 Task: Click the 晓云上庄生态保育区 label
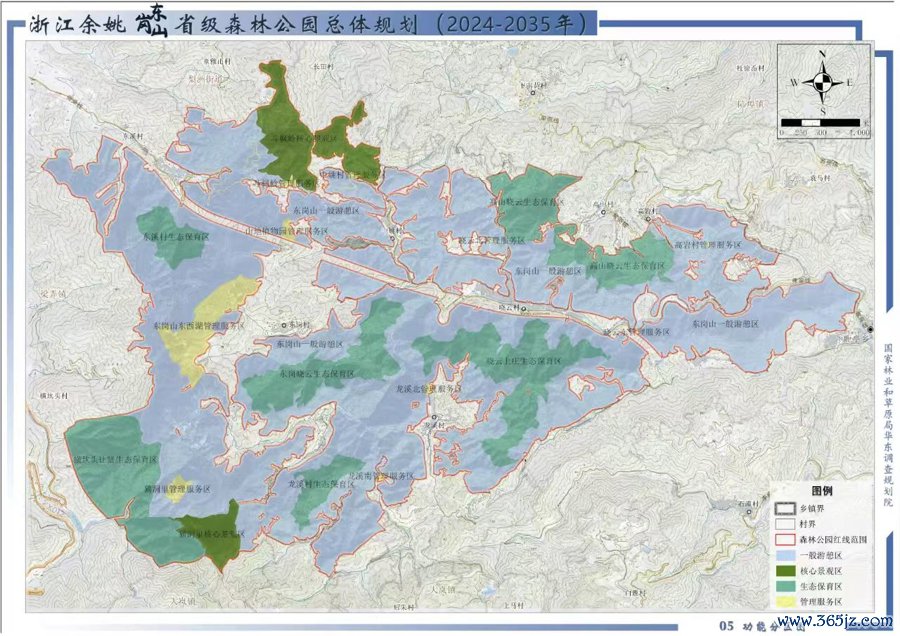(x=523, y=361)
